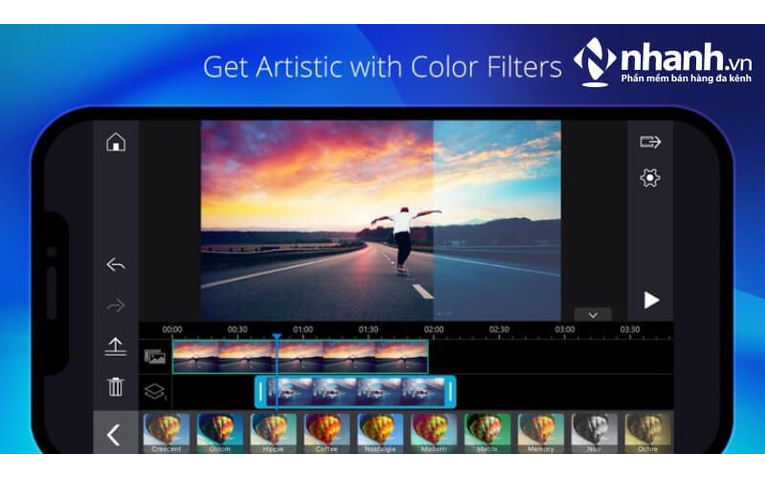The width and height of the screenshot is (765, 478).
Task: Click the skateboarder in the video preview
Action: [x=404, y=241]
